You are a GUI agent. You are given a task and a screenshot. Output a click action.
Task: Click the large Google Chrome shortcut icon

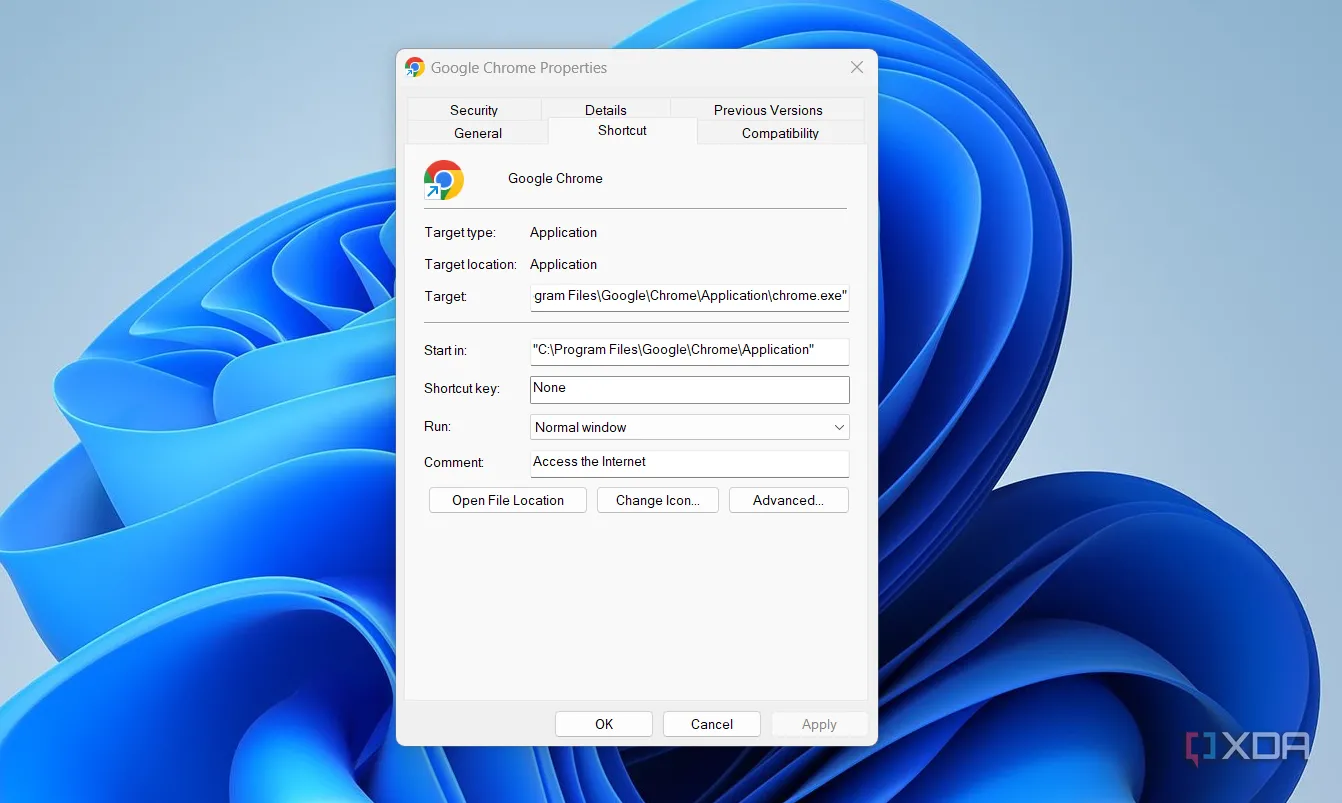[x=443, y=180]
